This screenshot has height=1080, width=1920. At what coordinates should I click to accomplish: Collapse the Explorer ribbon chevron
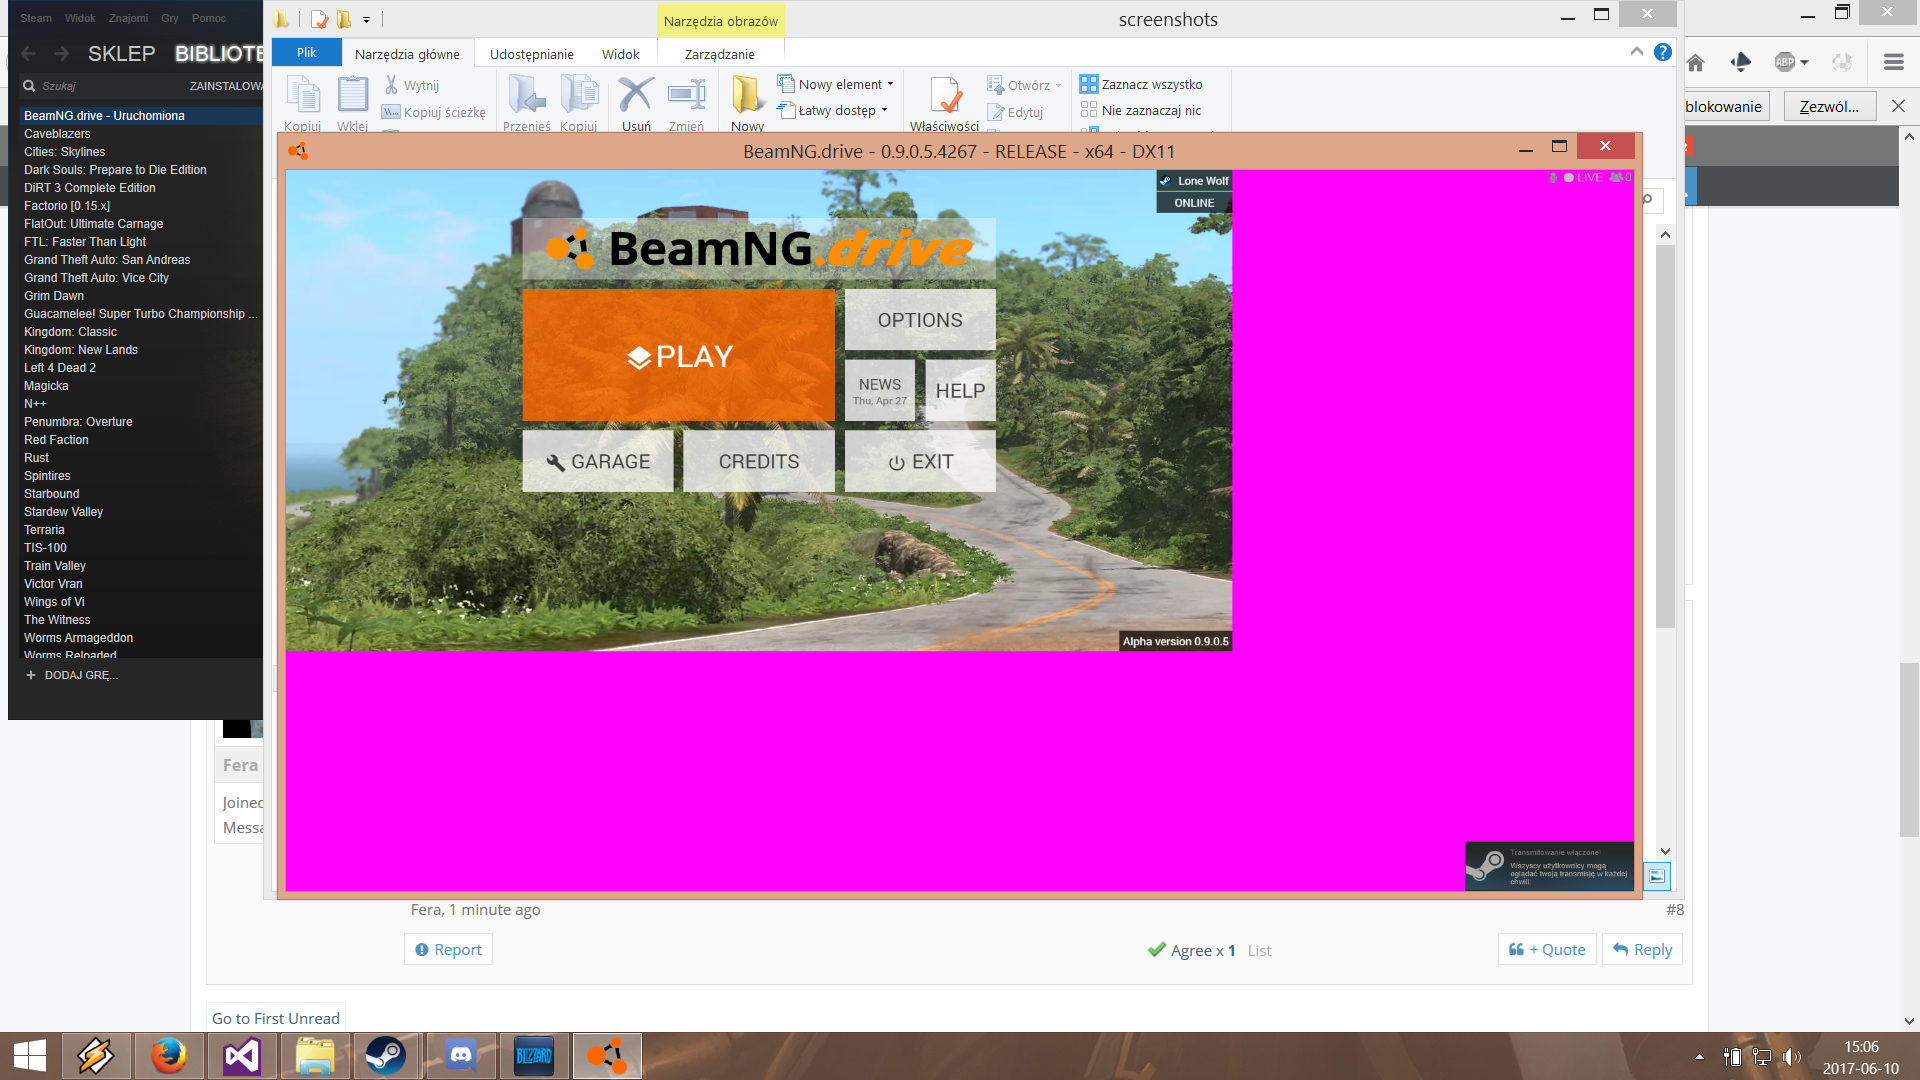click(x=1636, y=52)
